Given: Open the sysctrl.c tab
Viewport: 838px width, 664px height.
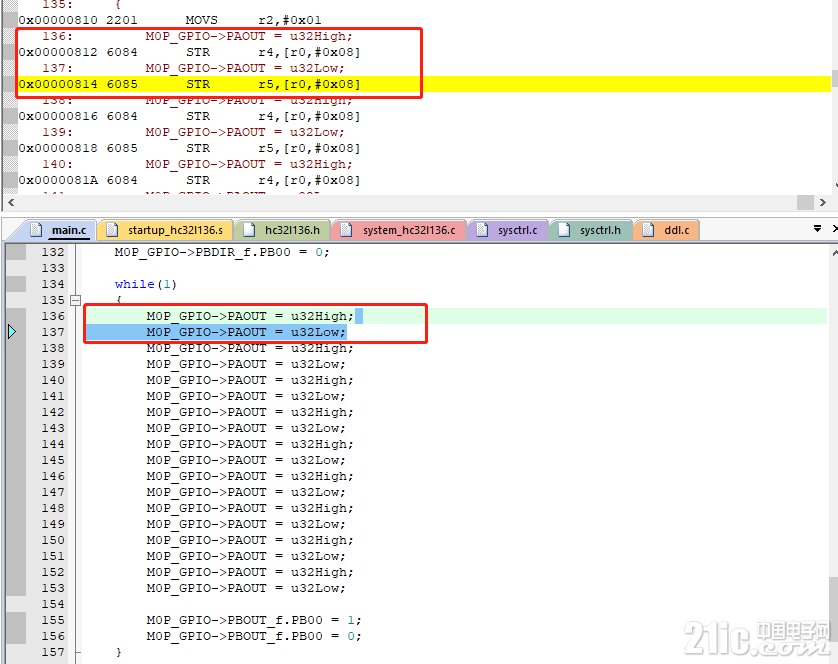Looking at the screenshot, I should [508, 230].
